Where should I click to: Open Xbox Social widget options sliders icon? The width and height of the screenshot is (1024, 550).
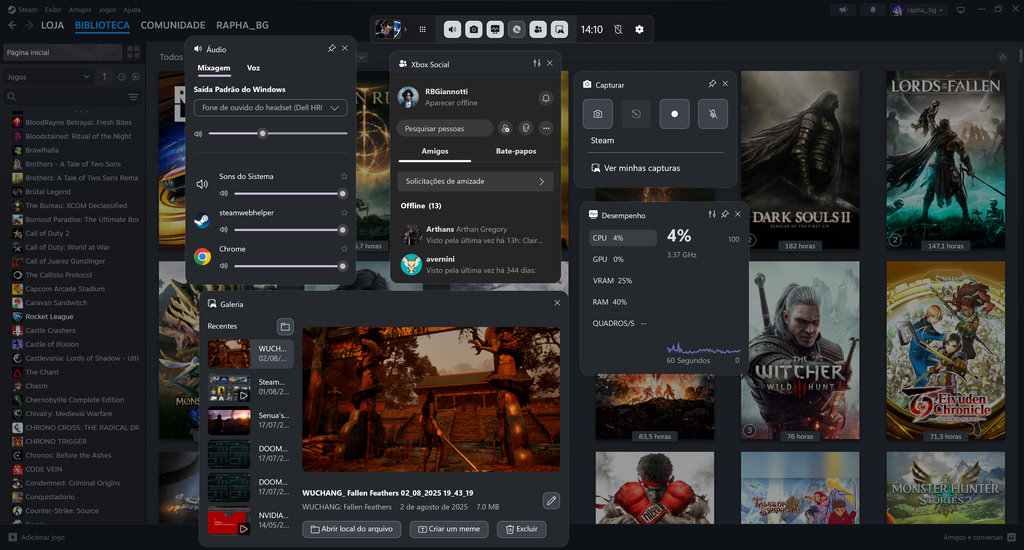tap(537, 63)
